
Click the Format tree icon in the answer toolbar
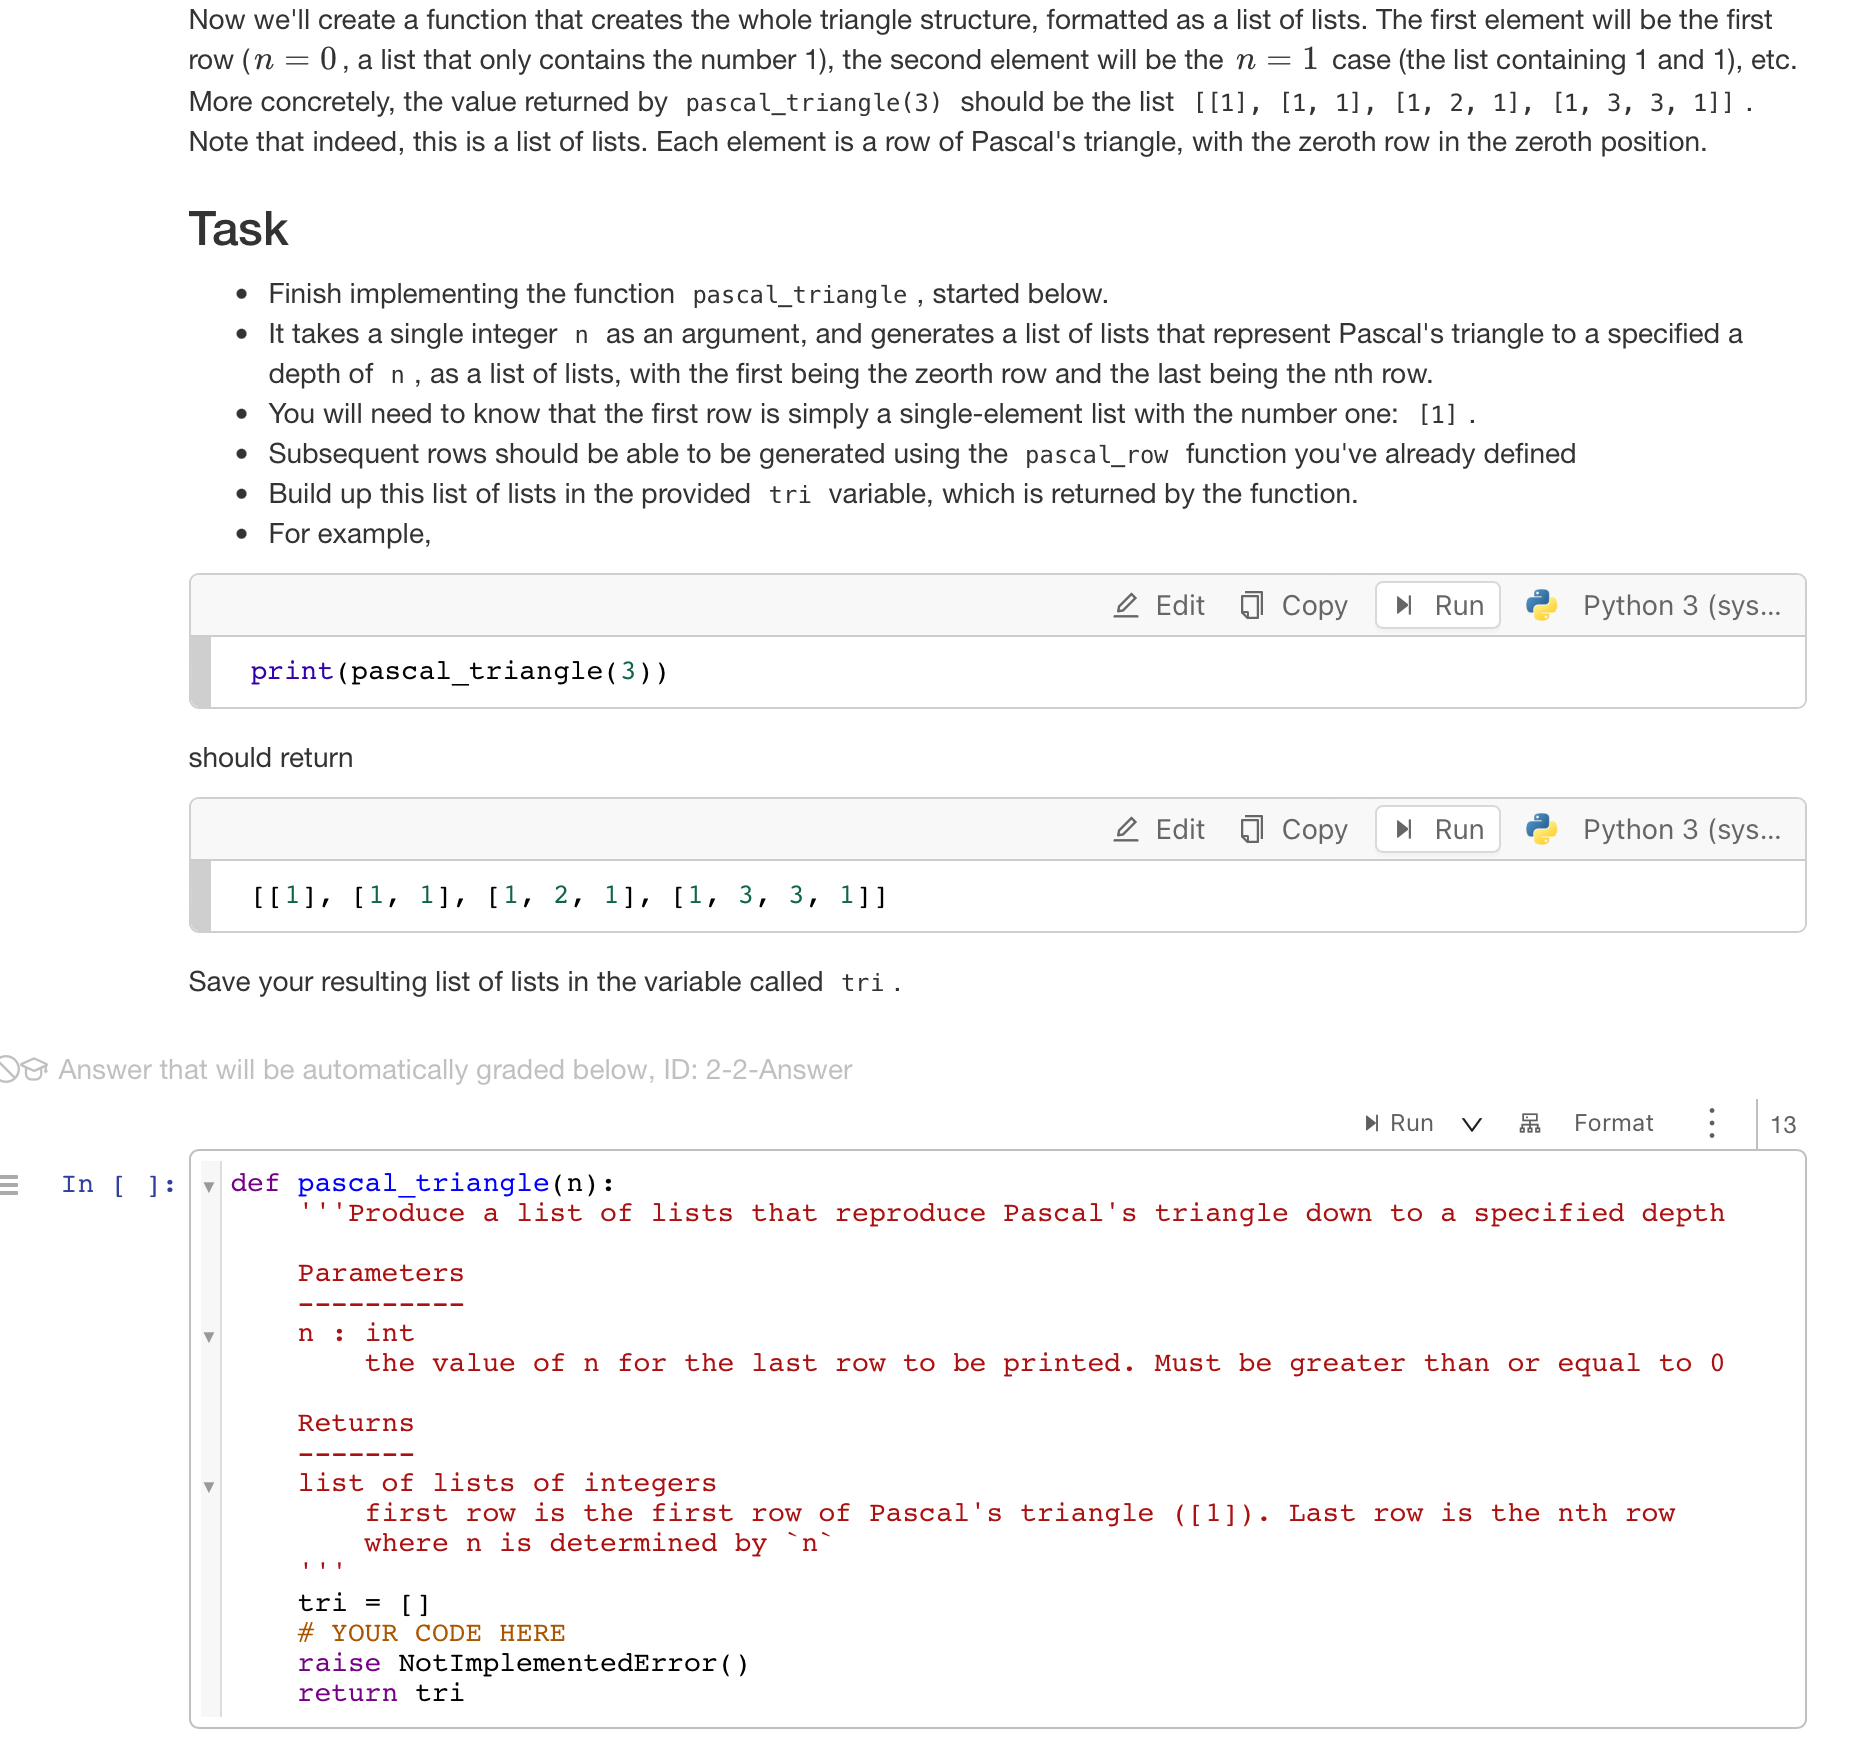tap(1530, 1123)
